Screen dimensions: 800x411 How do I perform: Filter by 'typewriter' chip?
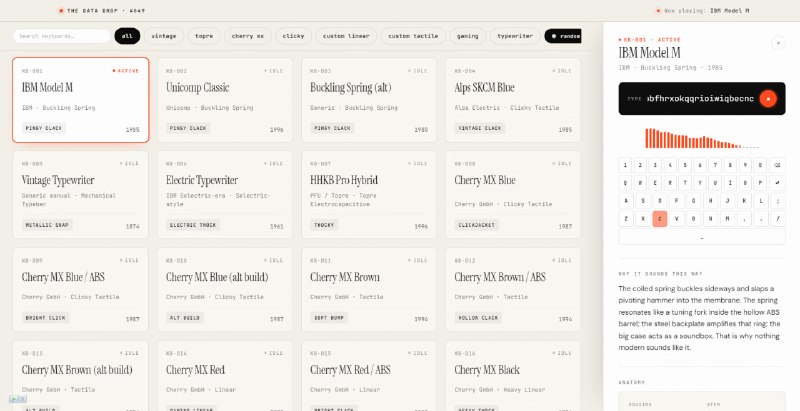tap(515, 36)
